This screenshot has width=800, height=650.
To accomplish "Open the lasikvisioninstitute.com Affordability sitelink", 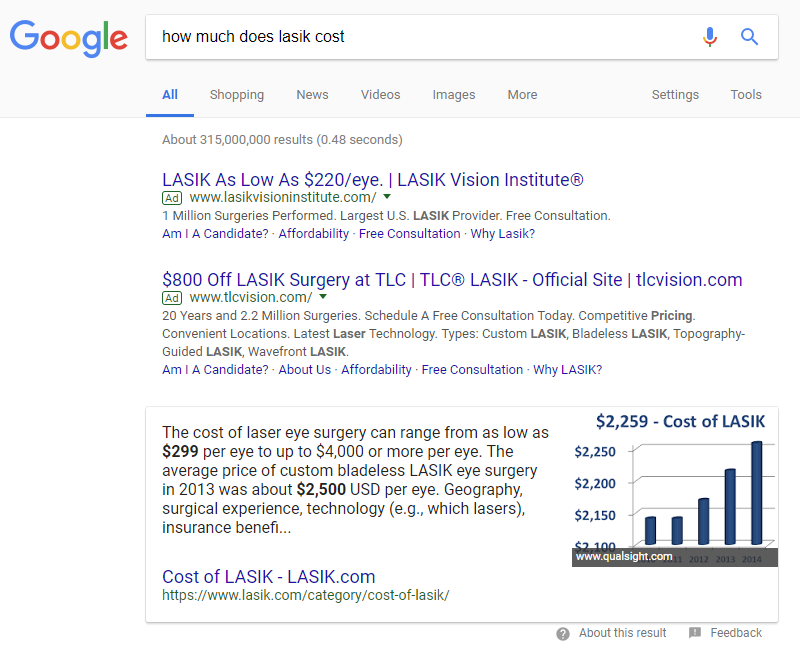I will coord(314,234).
